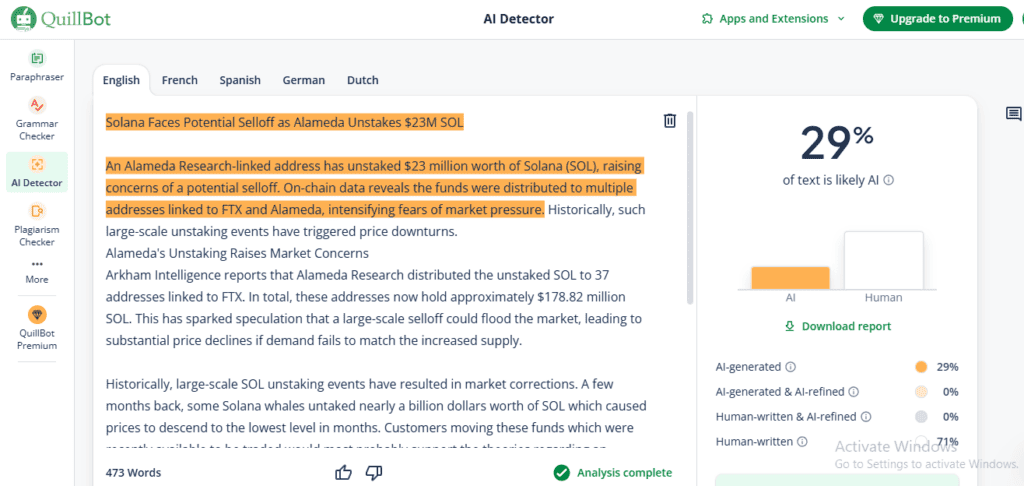Expand Apps and Extensions dropdown

(x=773, y=19)
